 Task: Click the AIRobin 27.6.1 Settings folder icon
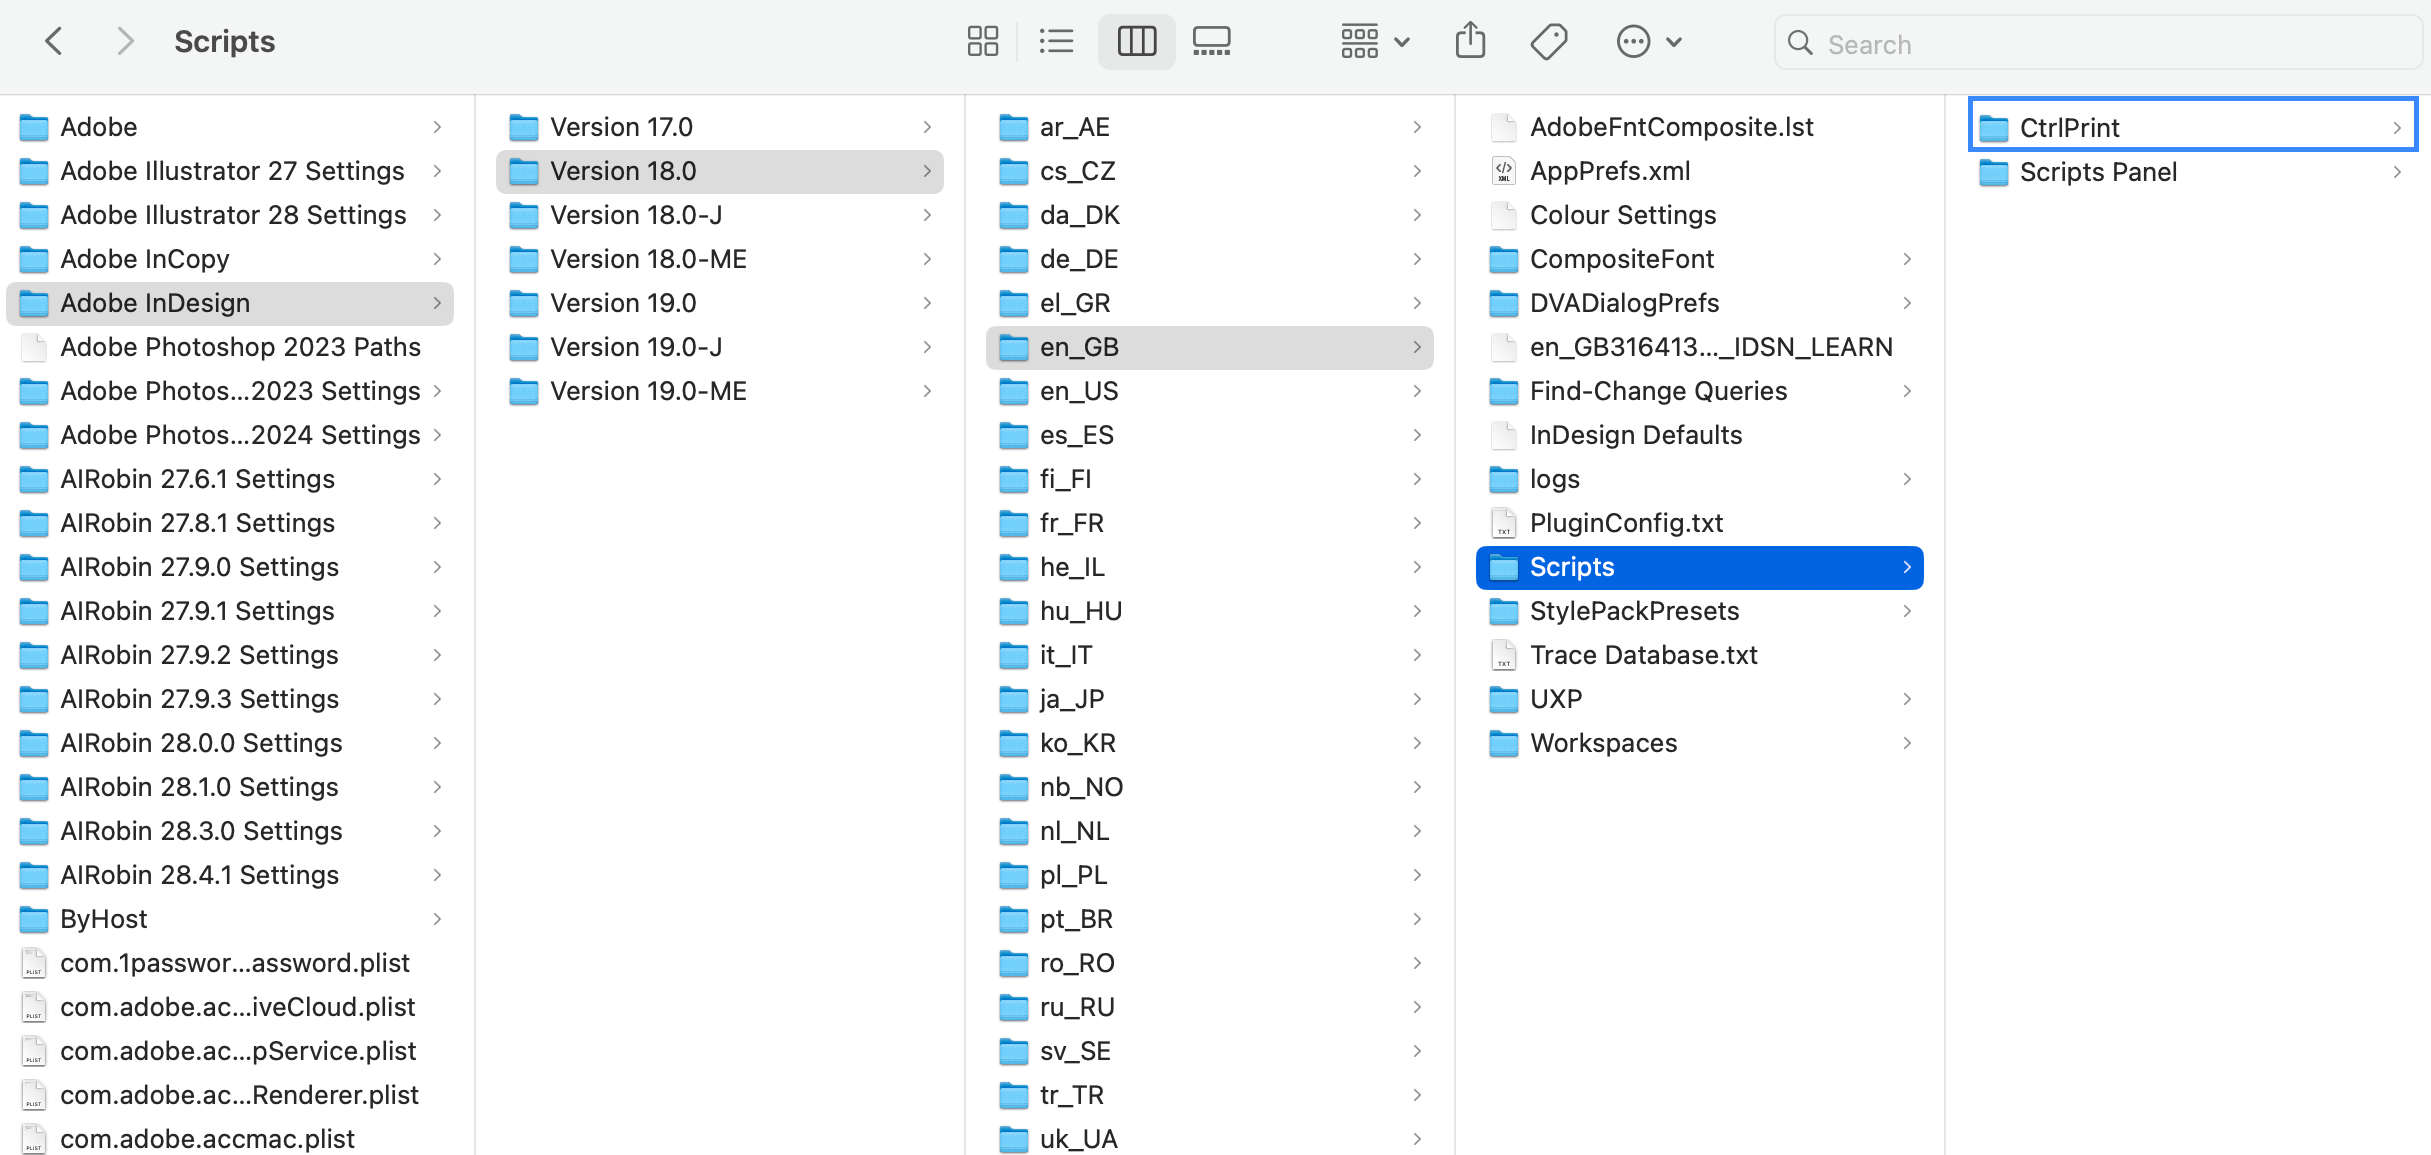click(34, 479)
